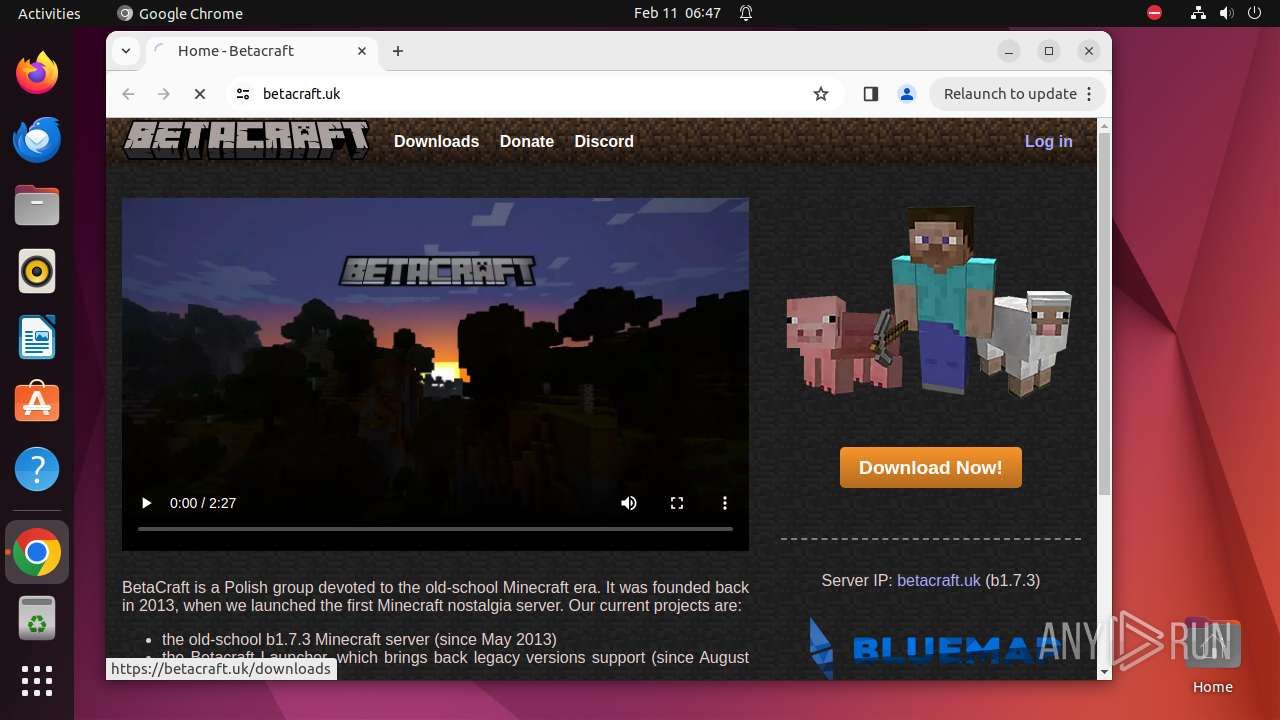This screenshot has width=1280, height=720.
Task: Launch Thunderbird mail from the dock
Action: [37, 139]
